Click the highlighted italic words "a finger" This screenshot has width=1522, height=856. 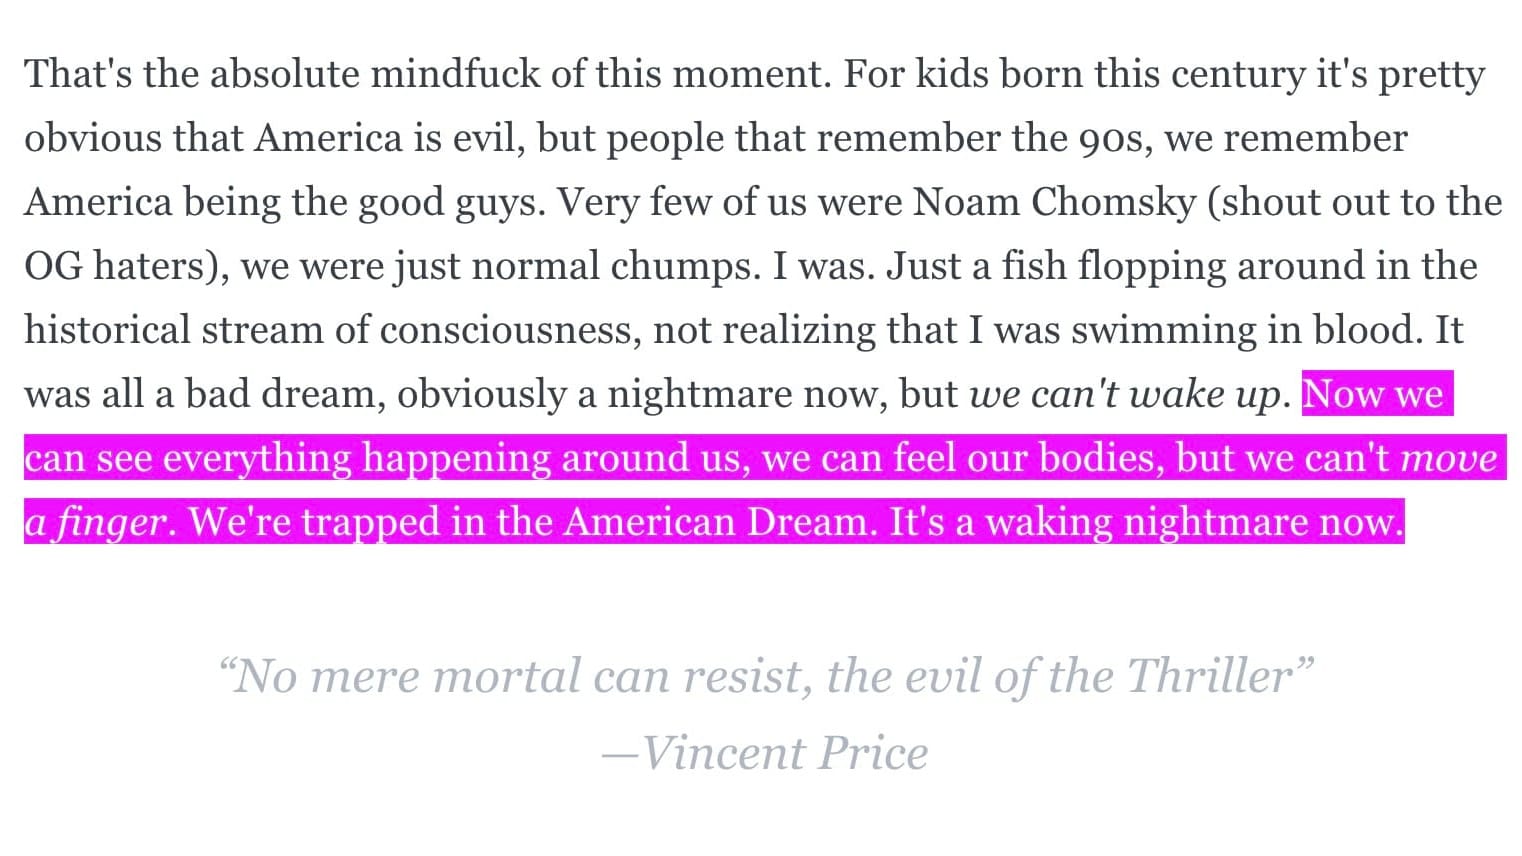[95, 522]
